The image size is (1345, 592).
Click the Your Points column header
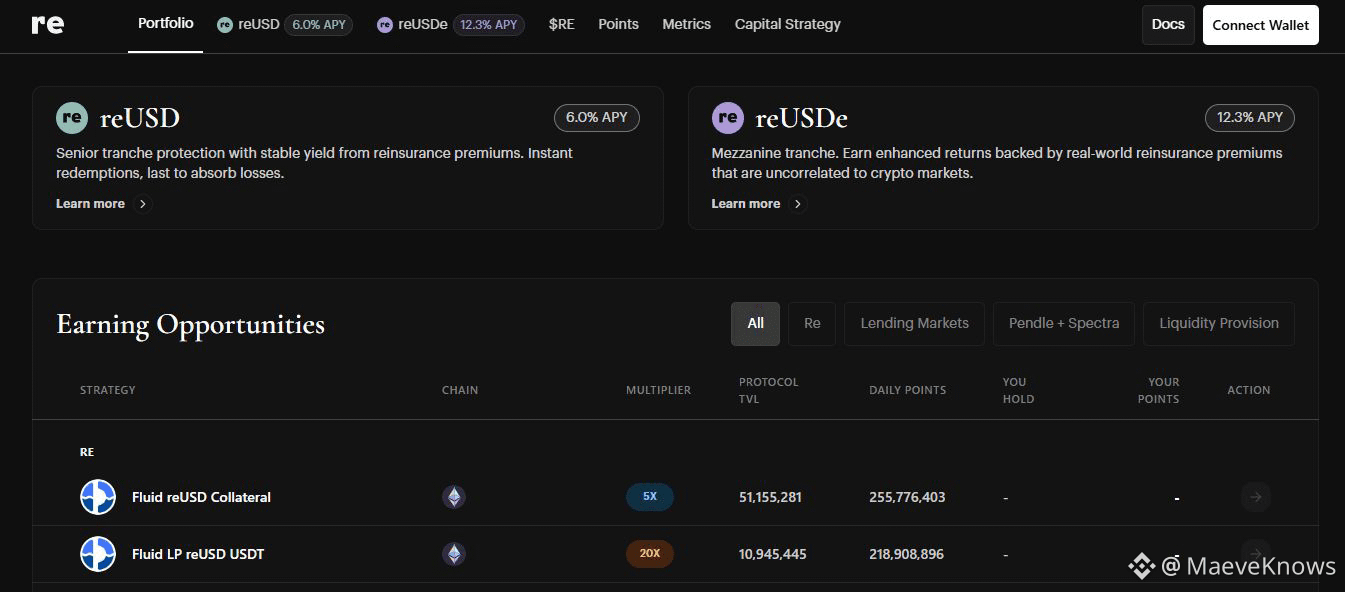click(x=1158, y=390)
